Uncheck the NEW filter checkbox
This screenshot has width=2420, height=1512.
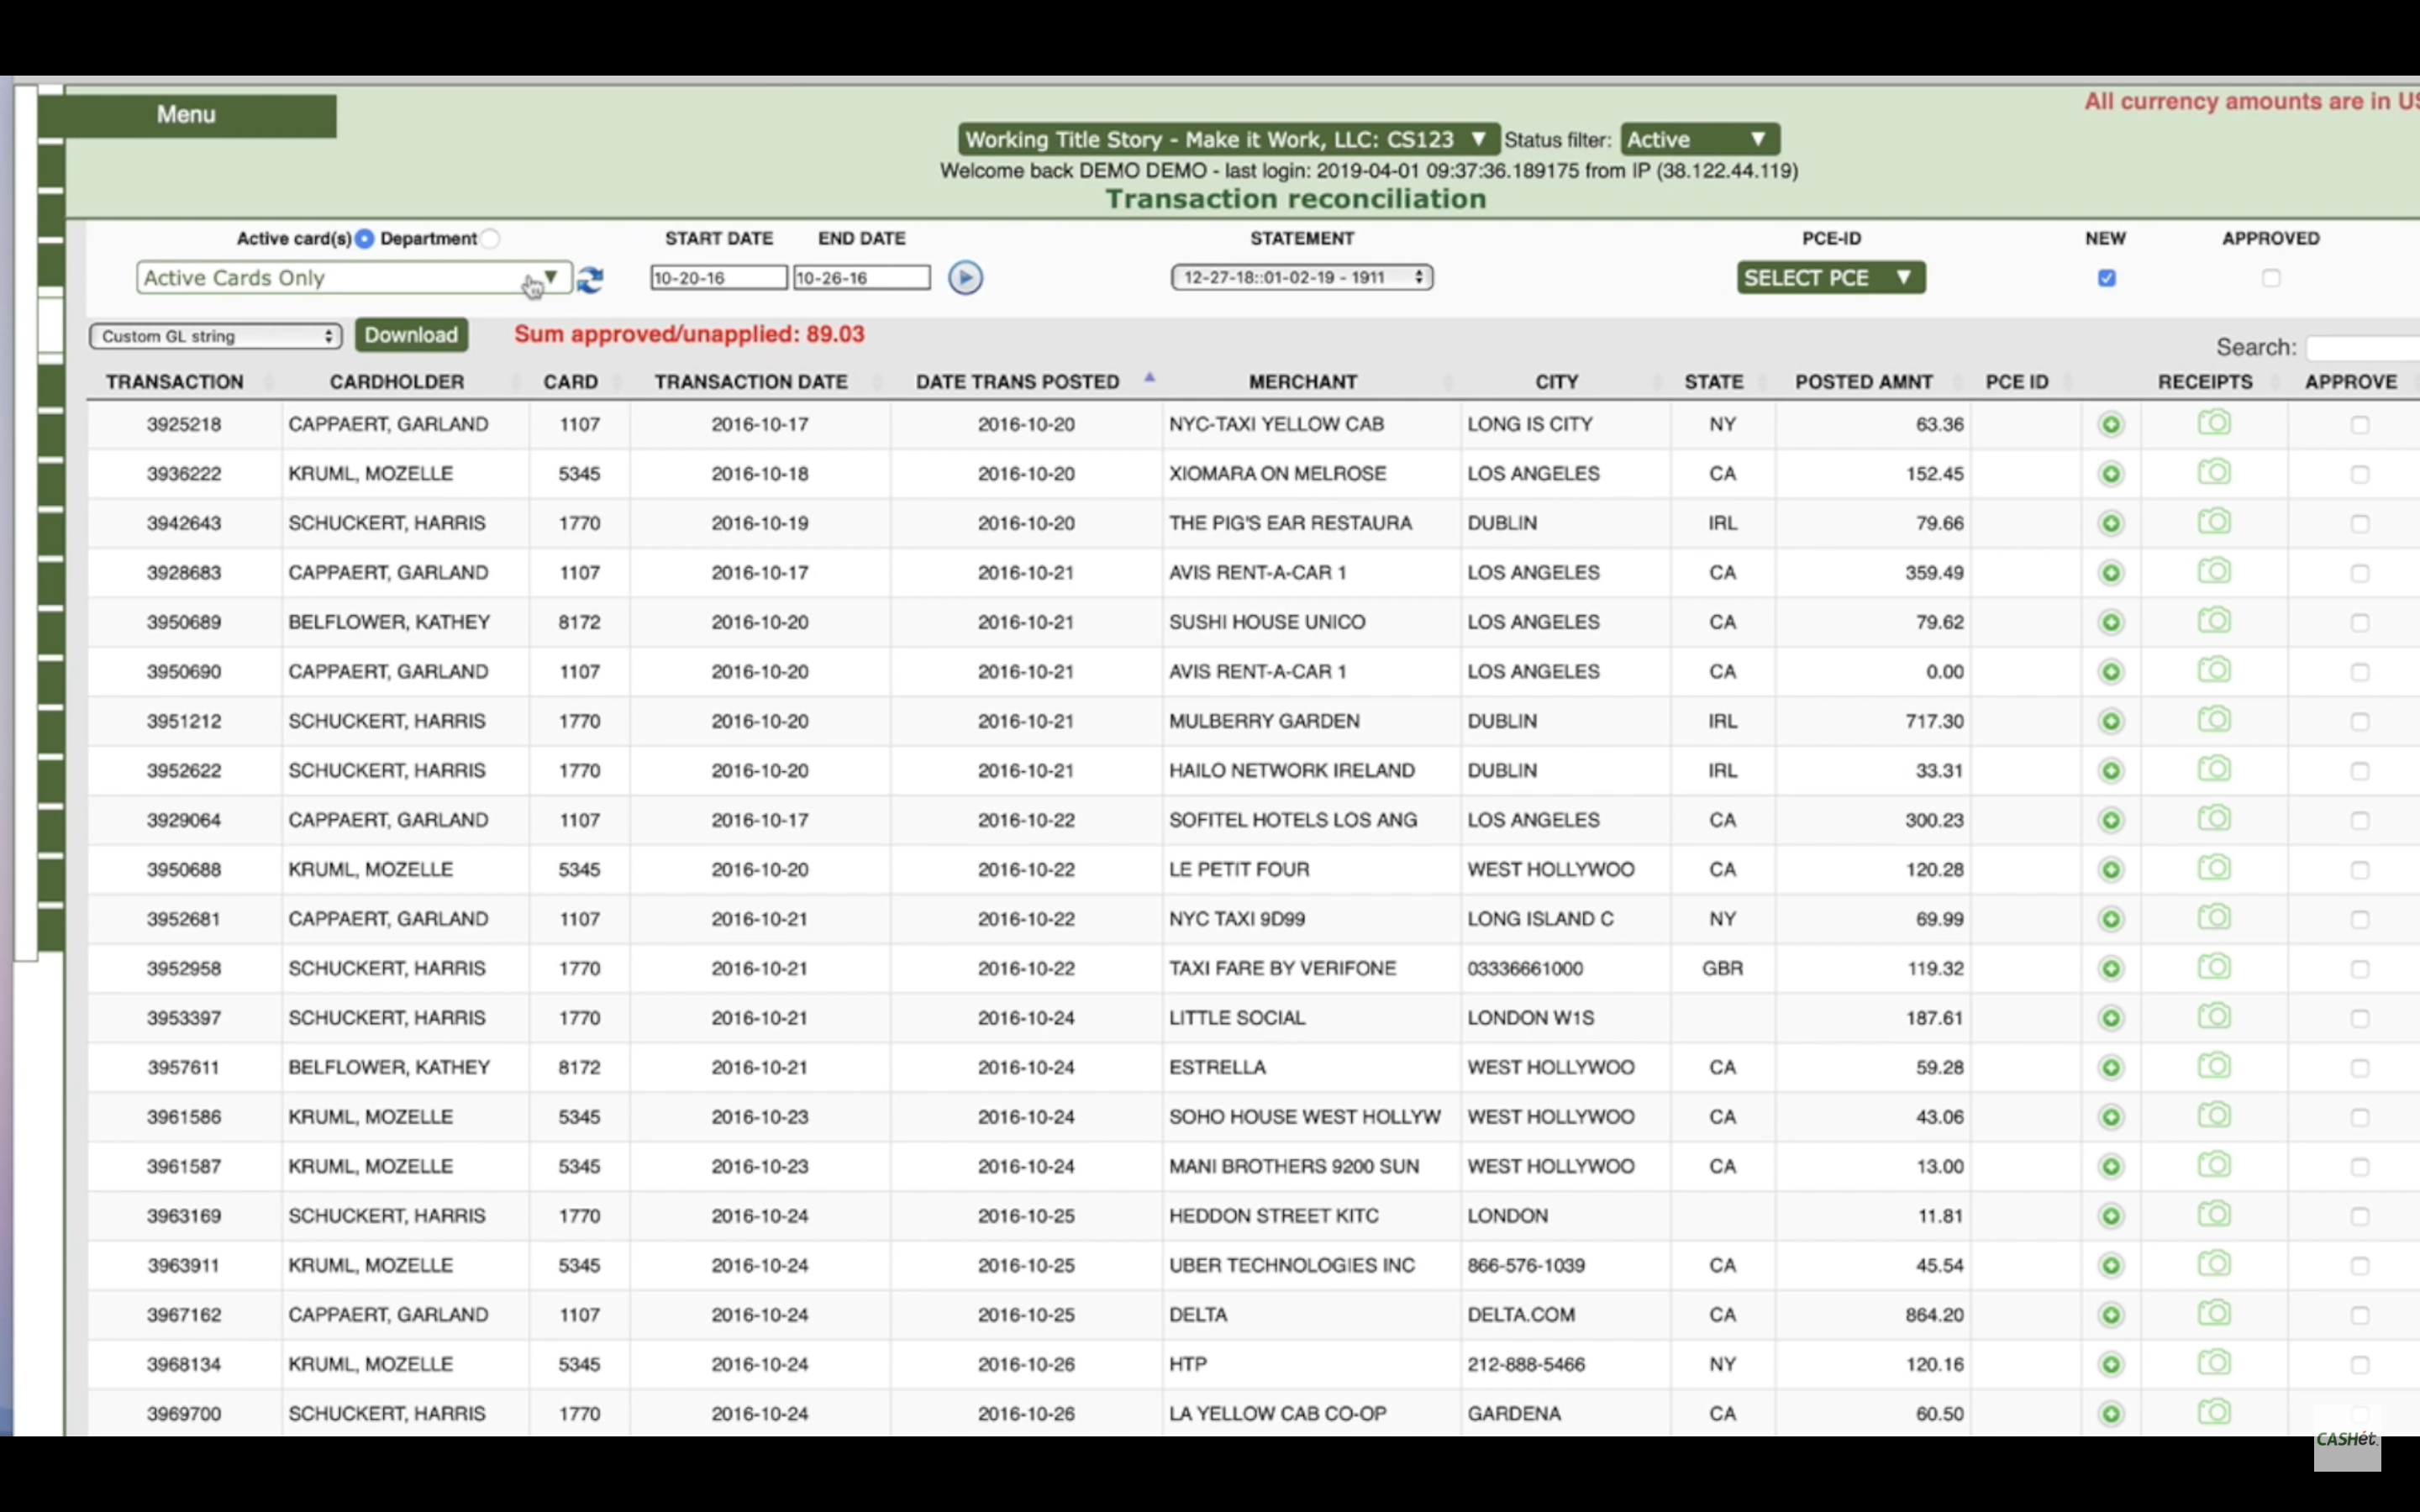2106,278
